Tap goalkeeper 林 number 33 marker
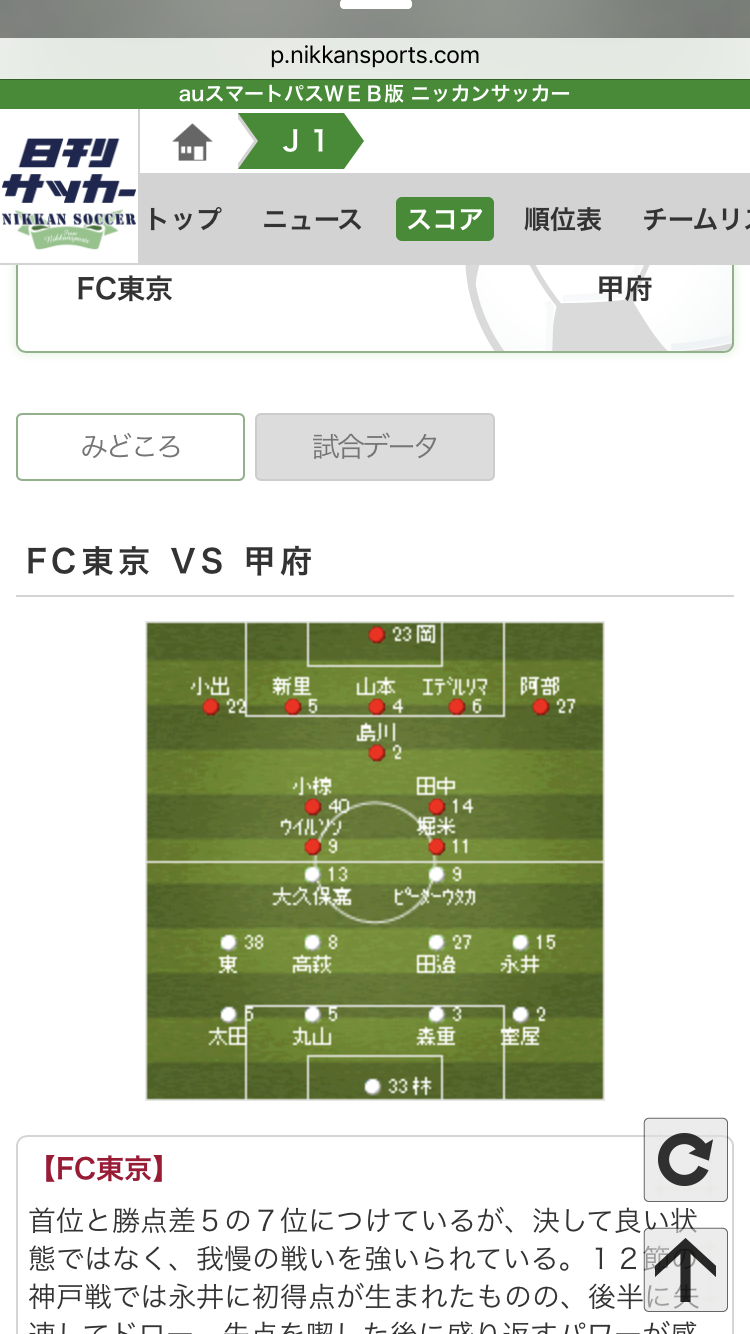The image size is (750, 1334). click(x=373, y=1086)
